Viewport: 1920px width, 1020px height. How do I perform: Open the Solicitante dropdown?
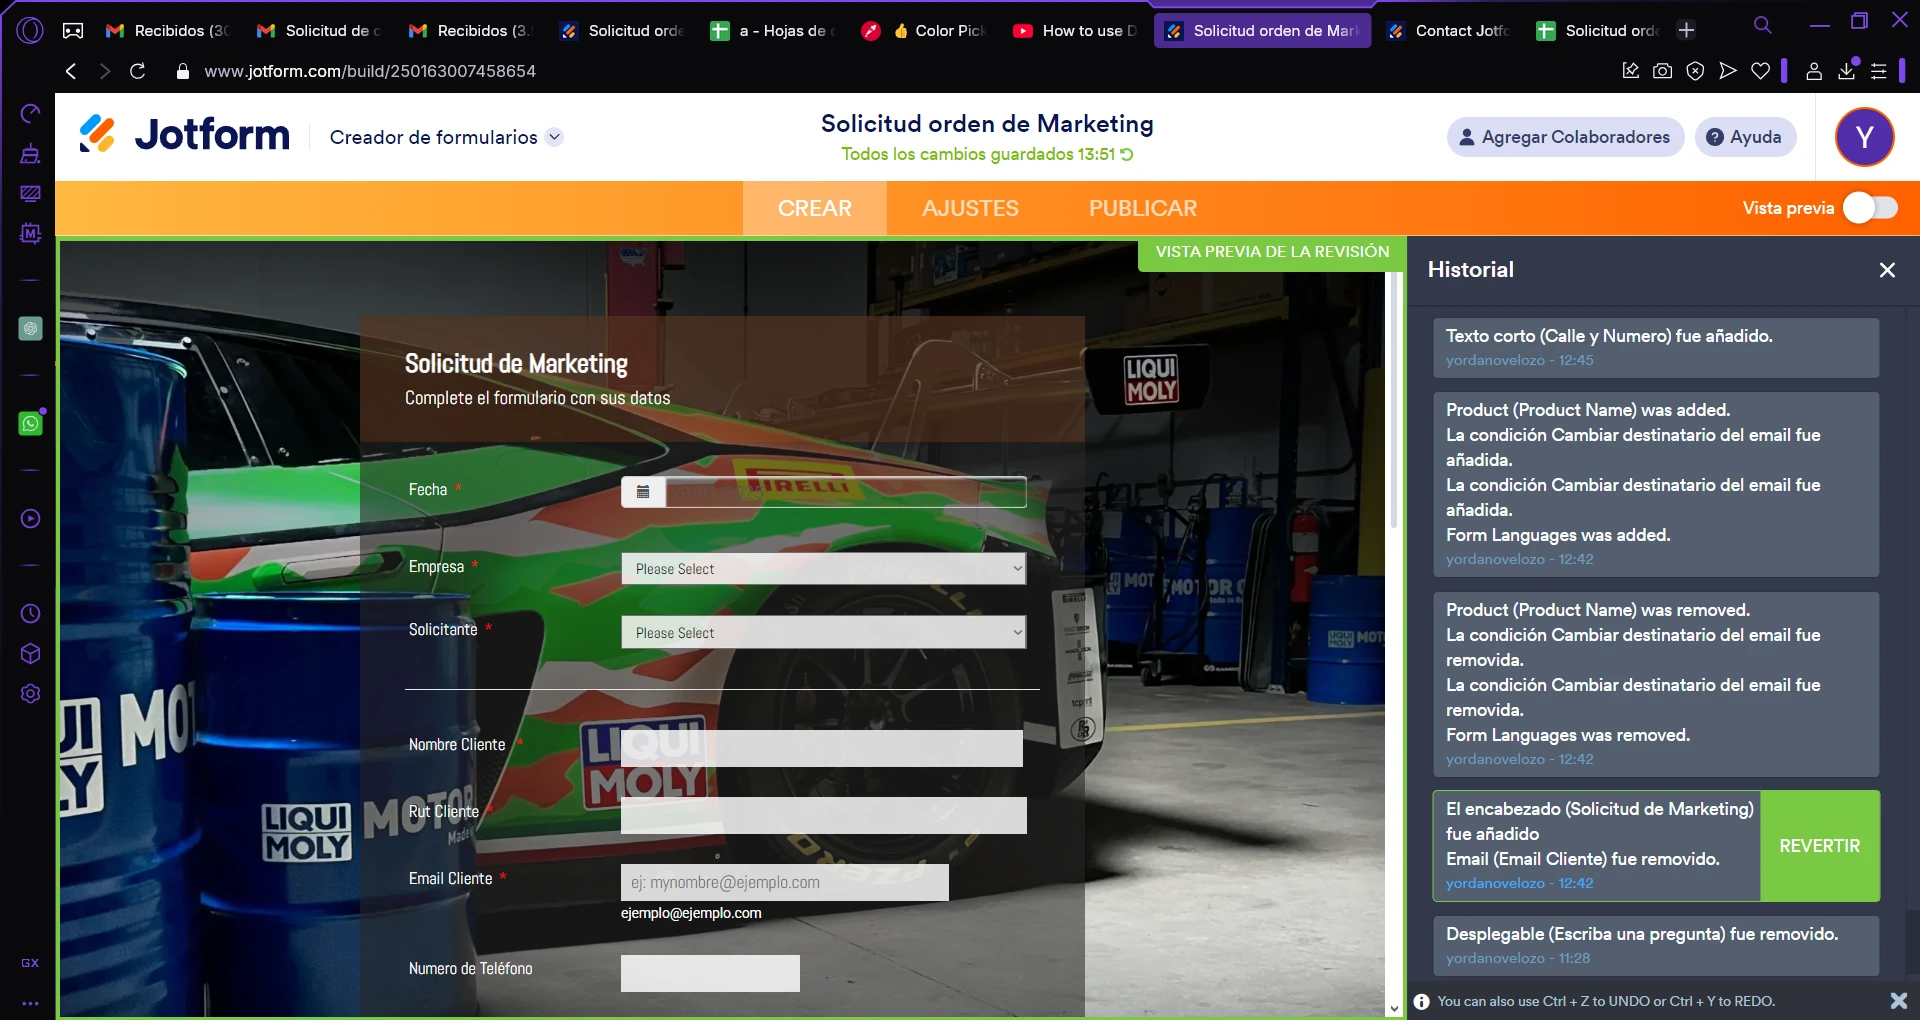pyautogui.click(x=823, y=633)
